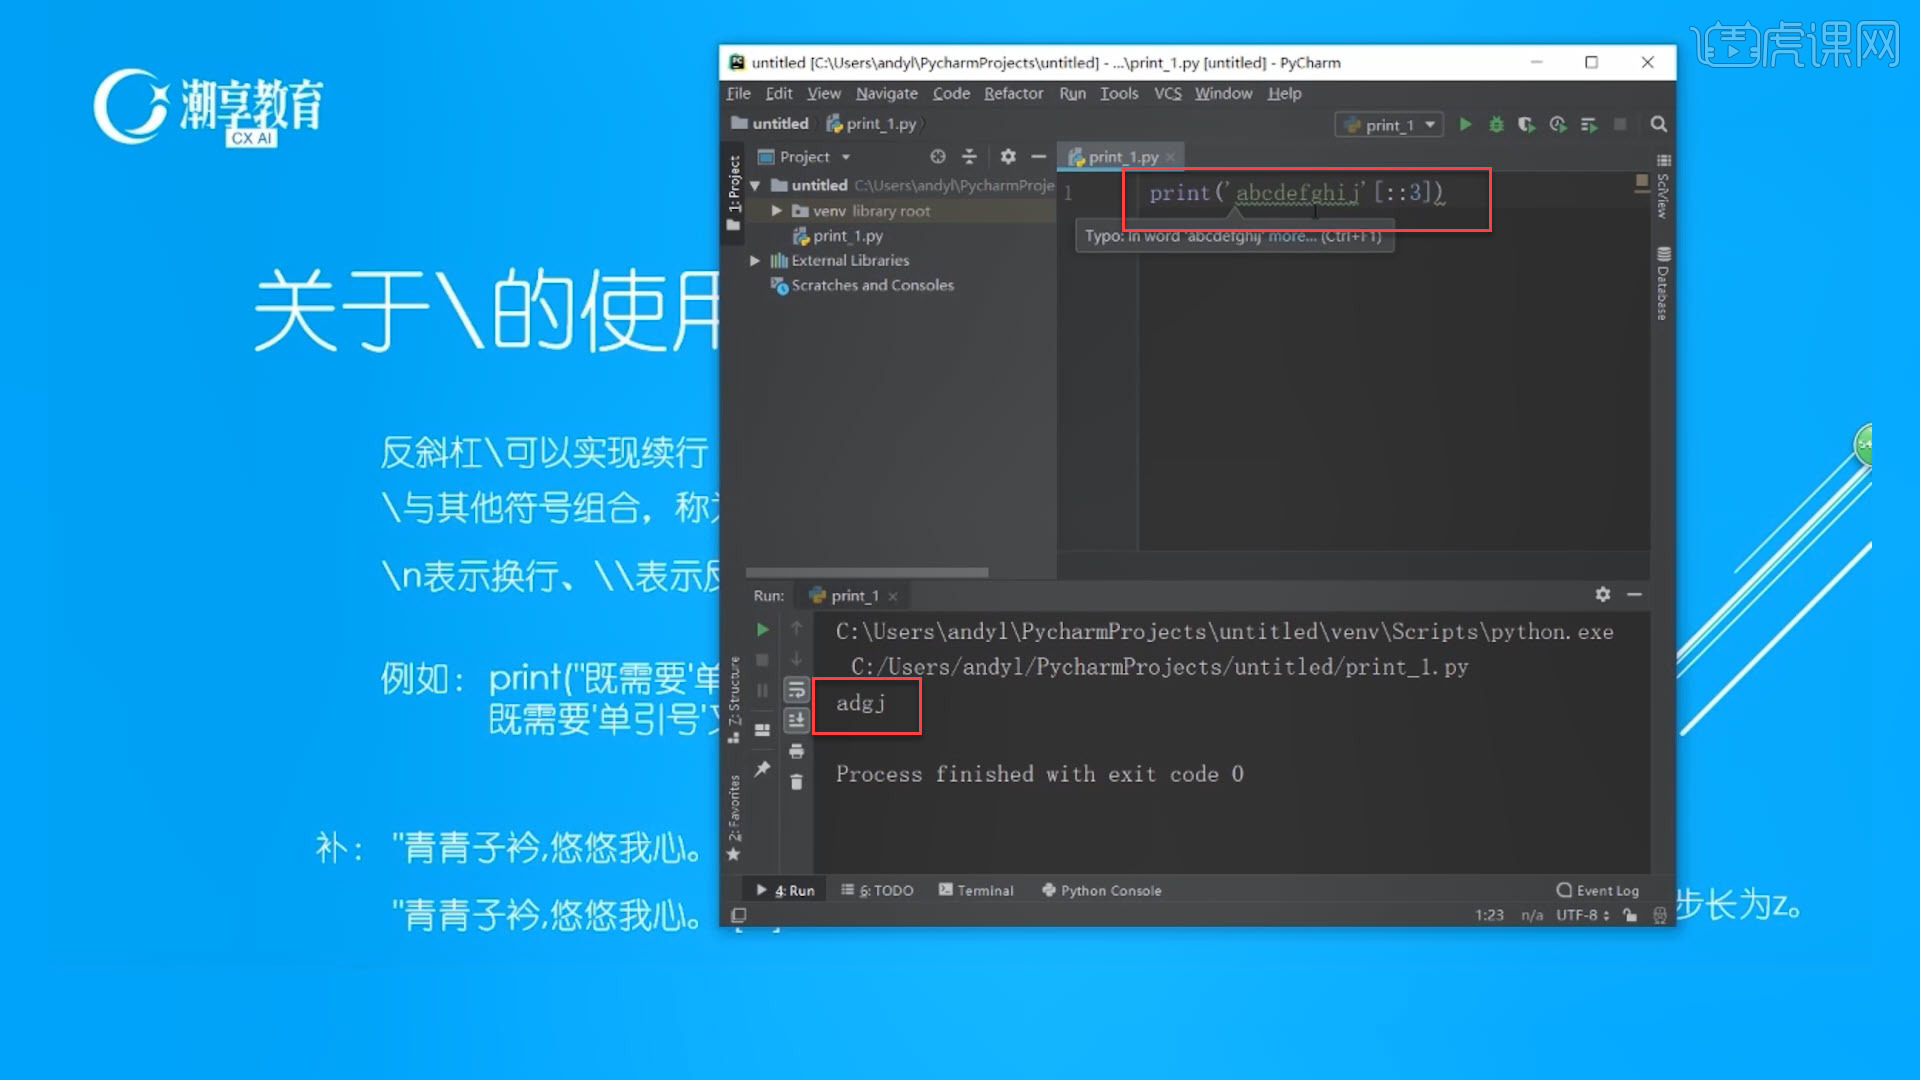The image size is (1920, 1080).
Task: Open the Edit menu
Action: point(779,93)
